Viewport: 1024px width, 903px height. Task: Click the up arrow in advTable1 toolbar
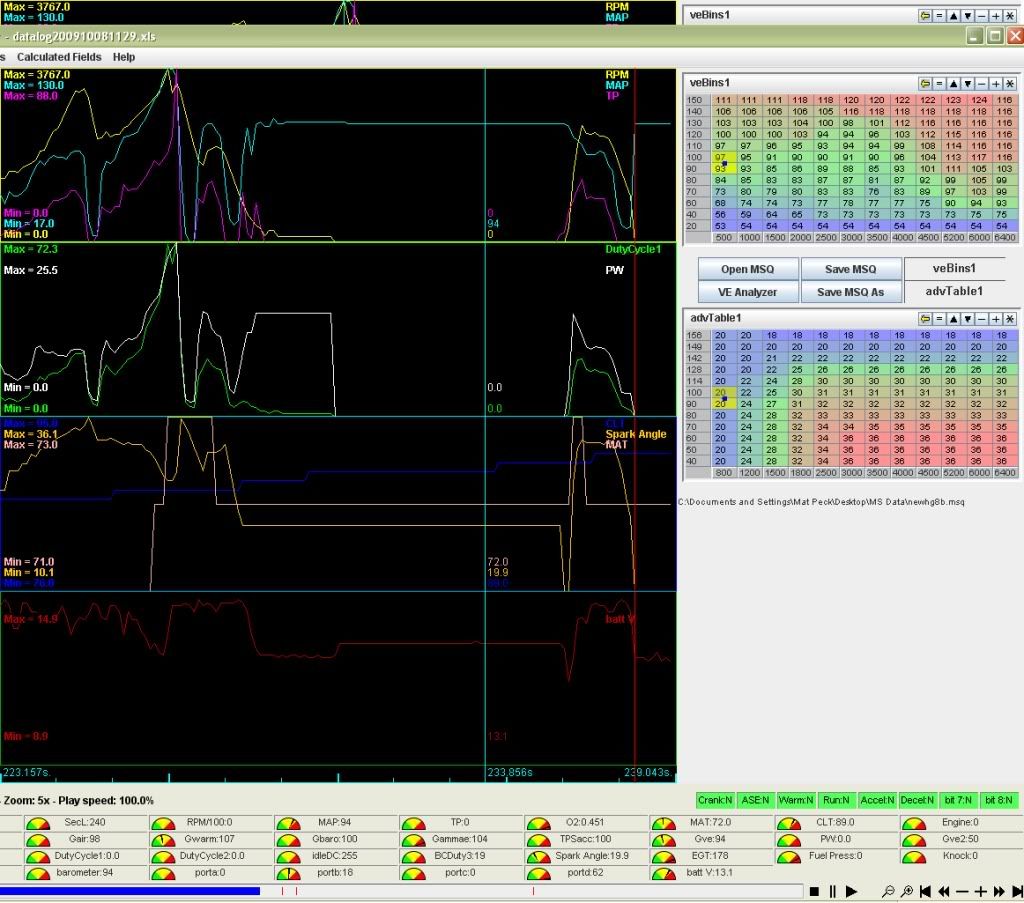(953, 318)
